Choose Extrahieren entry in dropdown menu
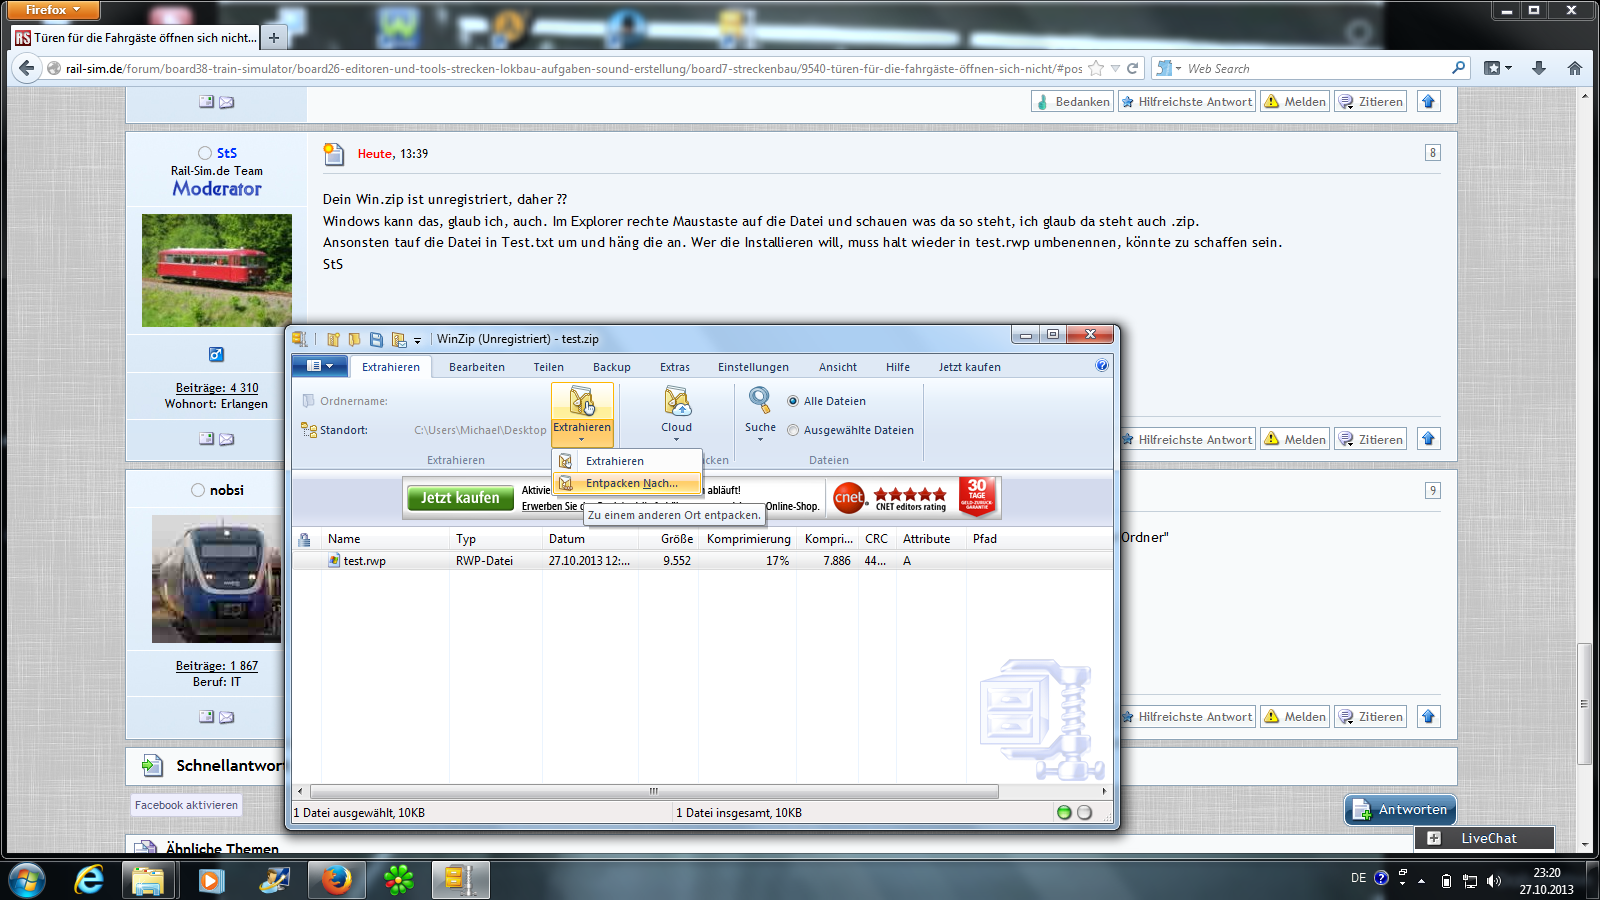Image resolution: width=1600 pixels, height=900 pixels. tap(627, 461)
